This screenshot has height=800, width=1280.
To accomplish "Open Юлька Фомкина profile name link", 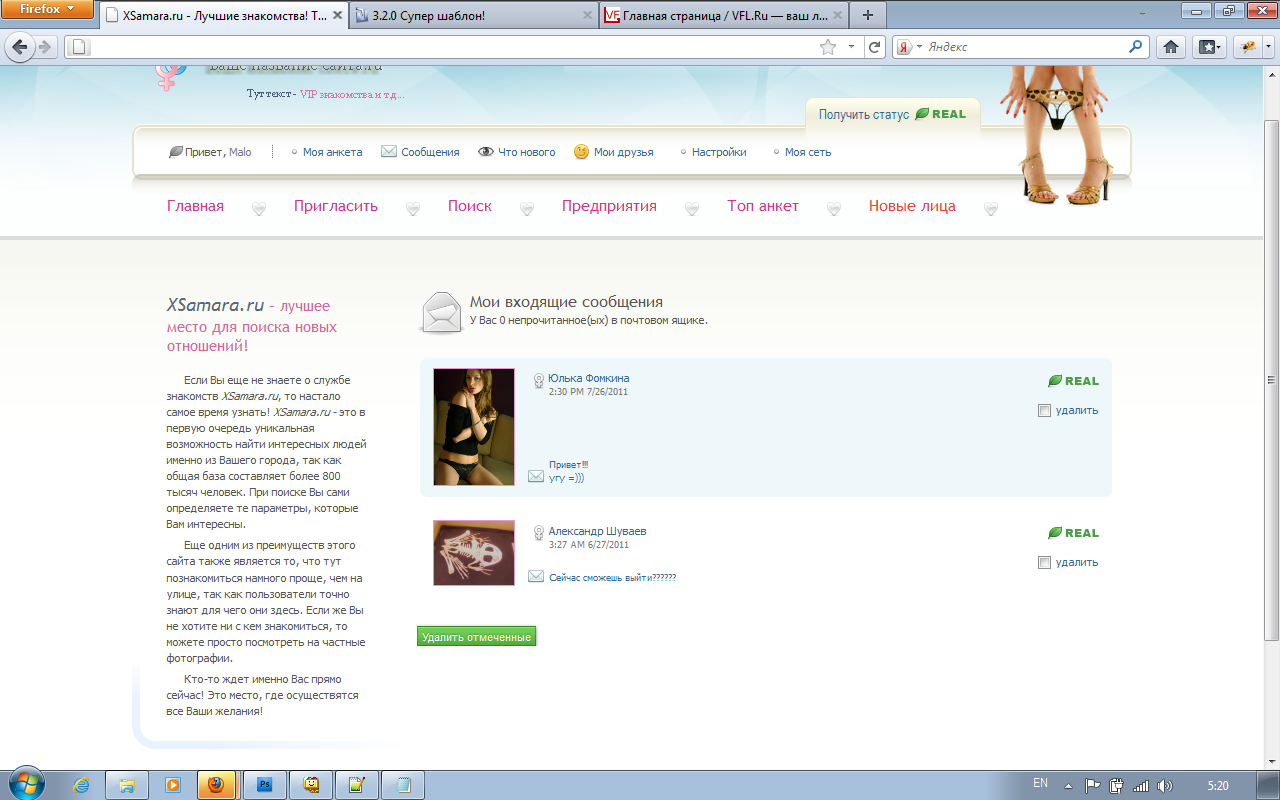I will pos(589,378).
